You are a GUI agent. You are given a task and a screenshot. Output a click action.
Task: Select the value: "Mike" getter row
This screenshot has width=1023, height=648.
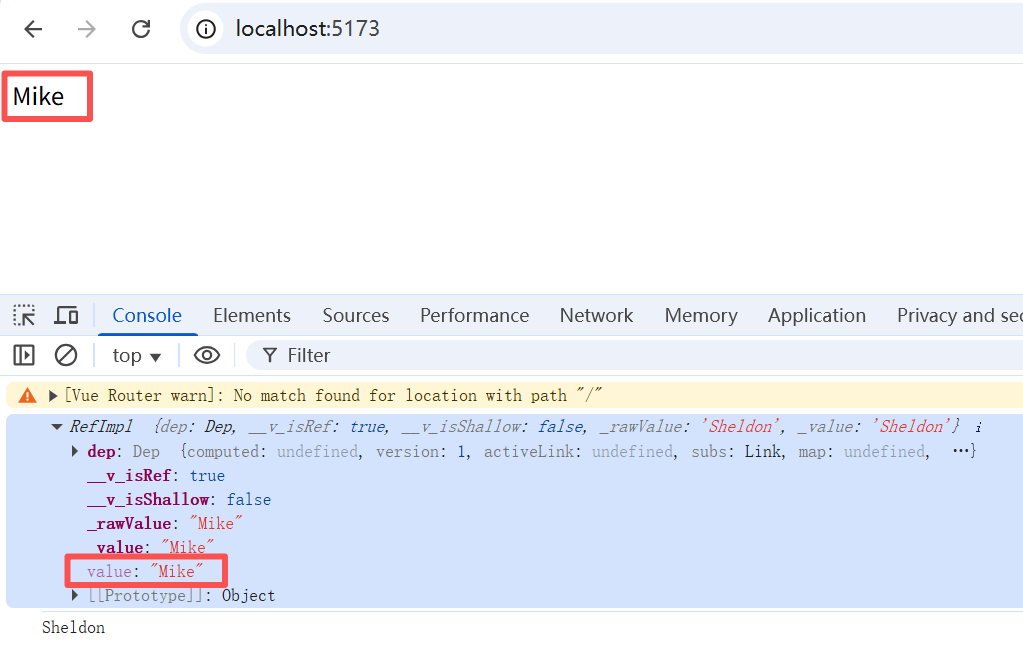click(145, 572)
